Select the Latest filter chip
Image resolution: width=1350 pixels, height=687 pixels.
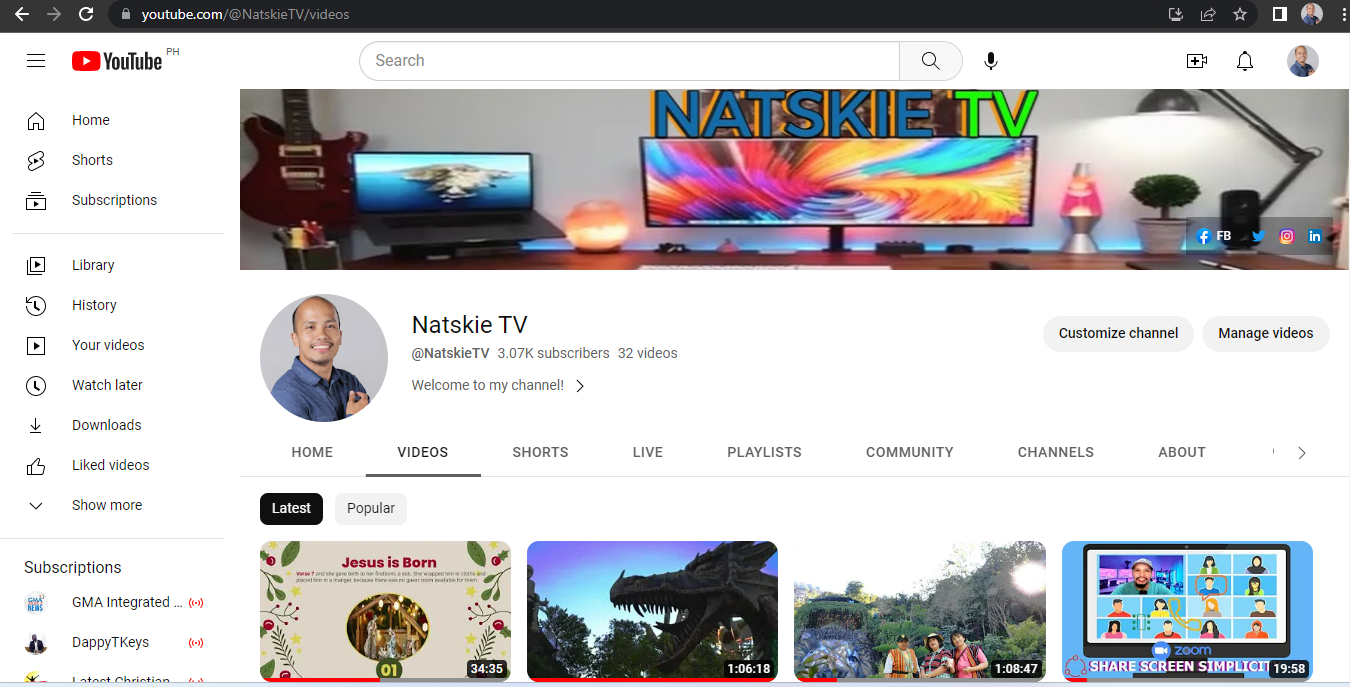tap(291, 508)
